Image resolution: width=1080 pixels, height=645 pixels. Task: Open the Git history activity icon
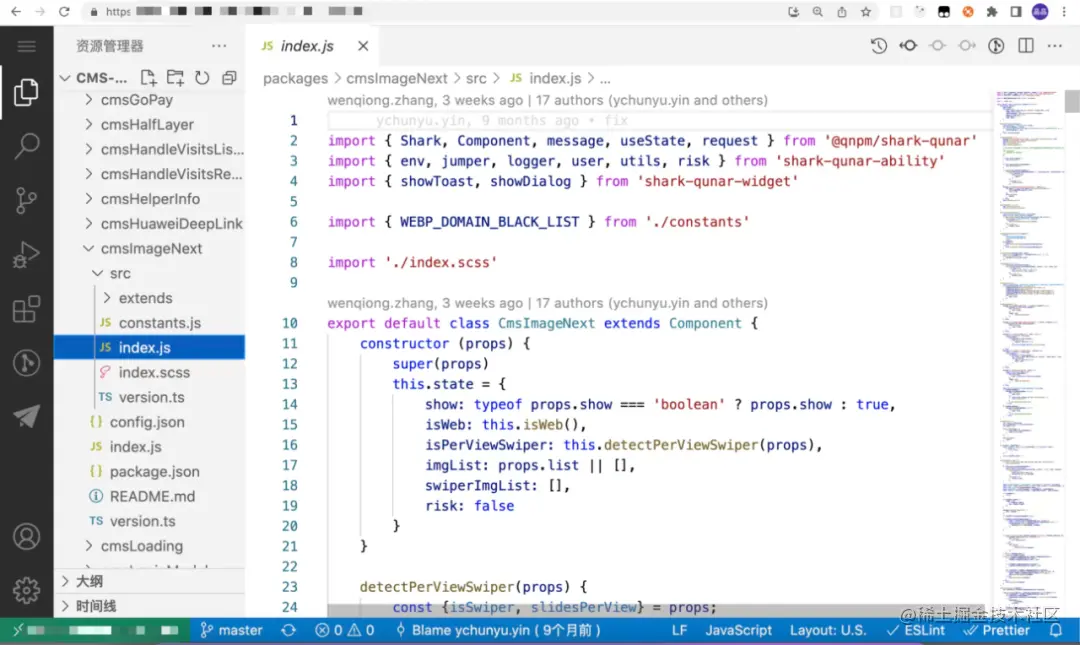26,362
